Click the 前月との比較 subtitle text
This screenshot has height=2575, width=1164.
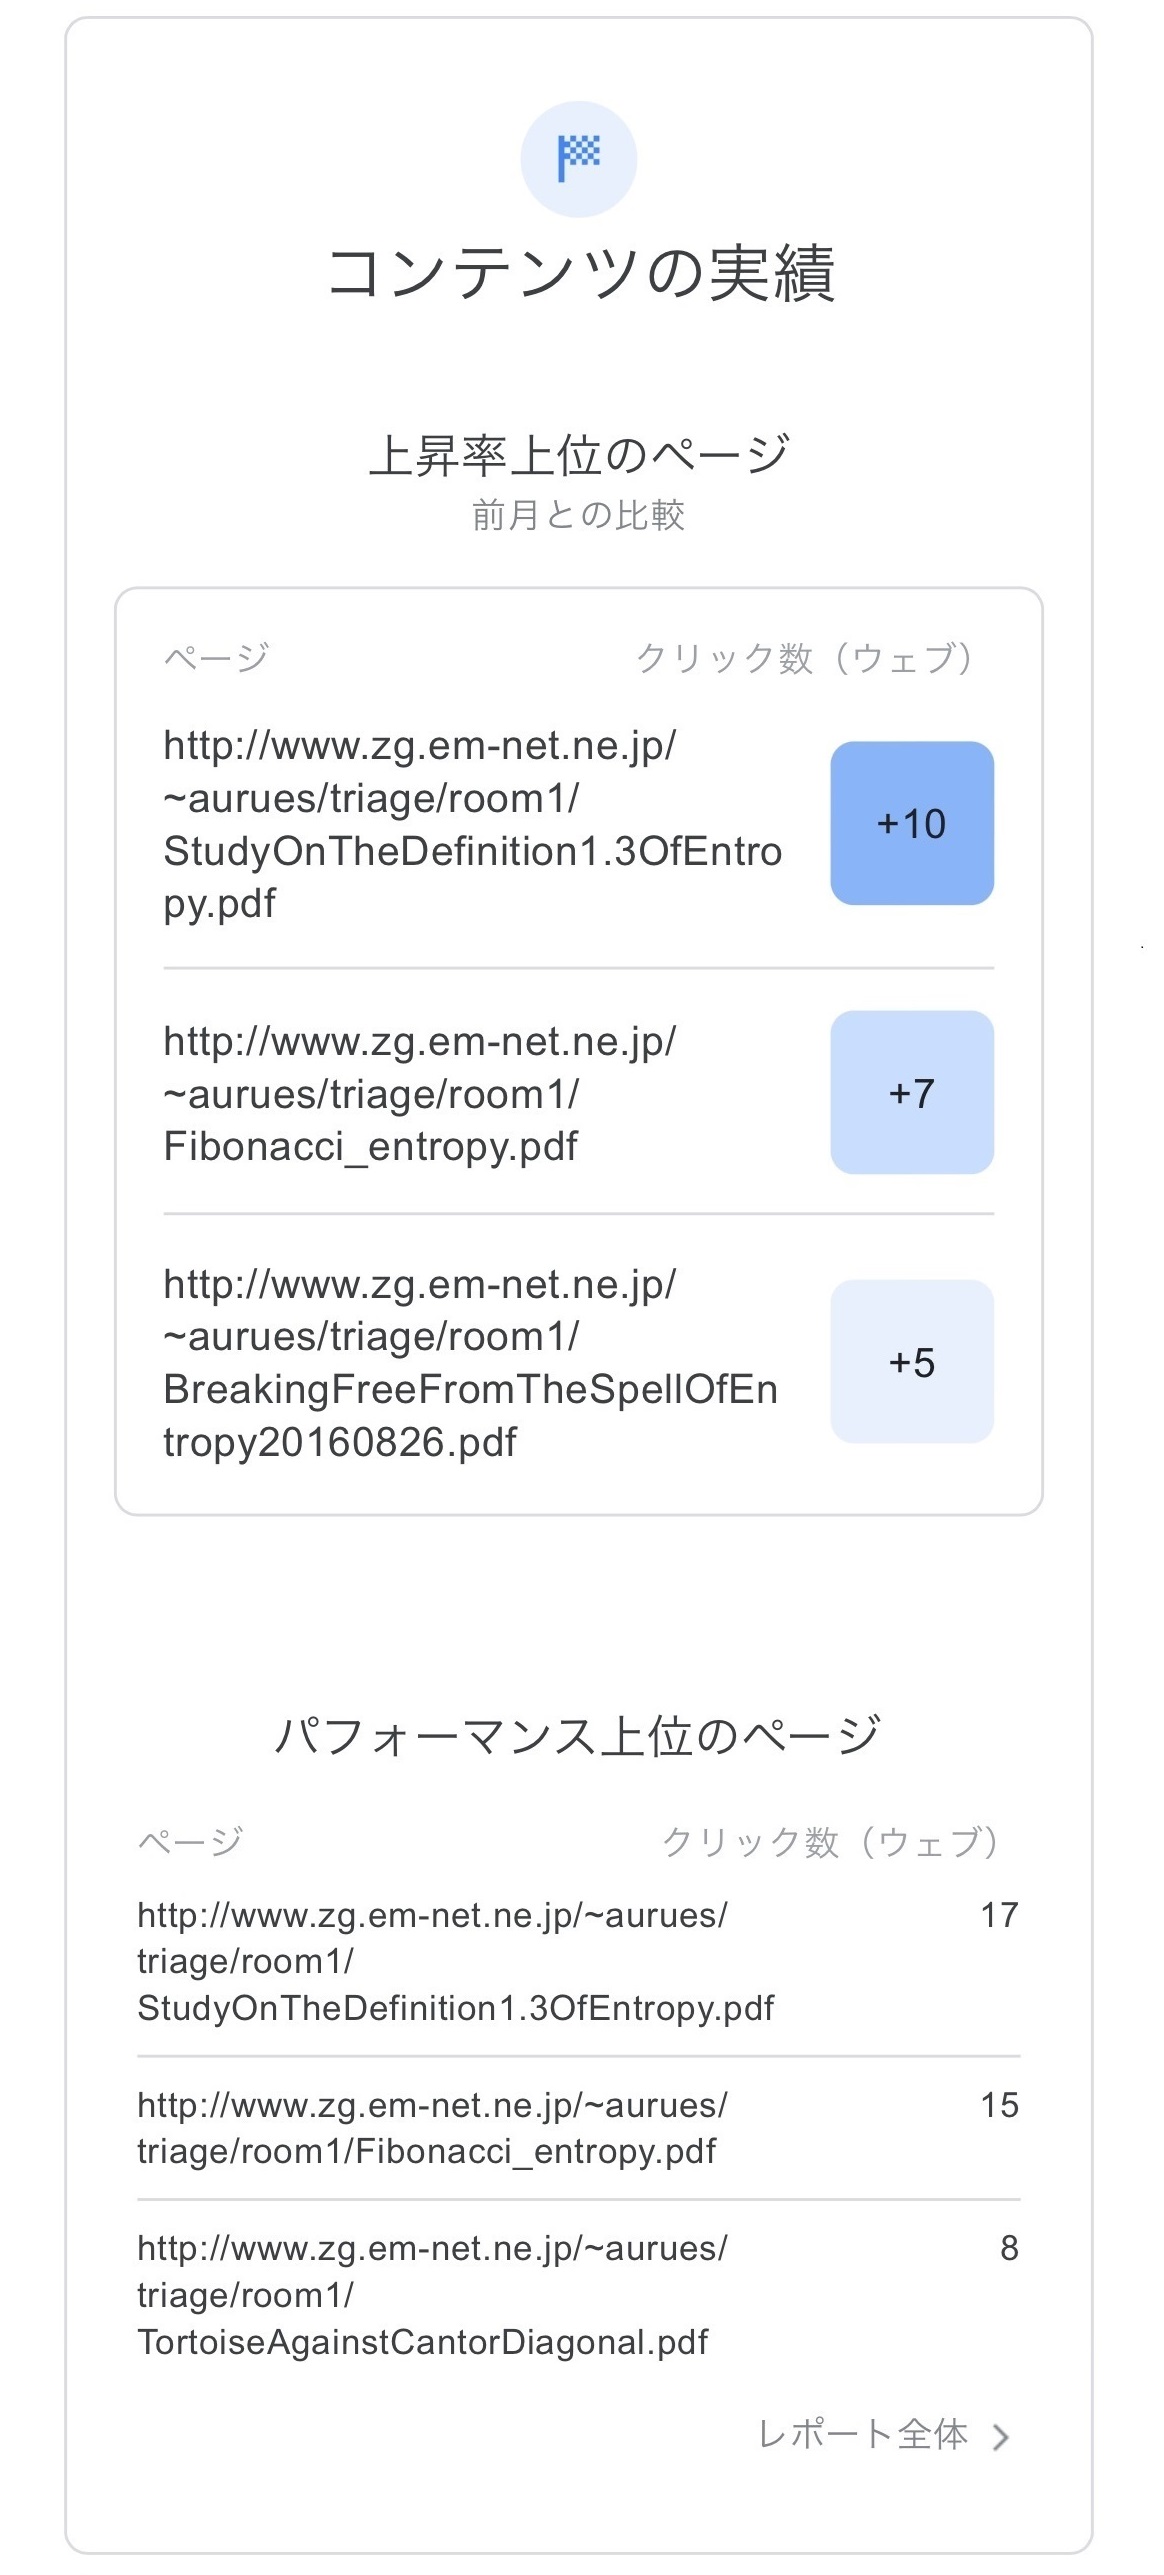coord(578,515)
